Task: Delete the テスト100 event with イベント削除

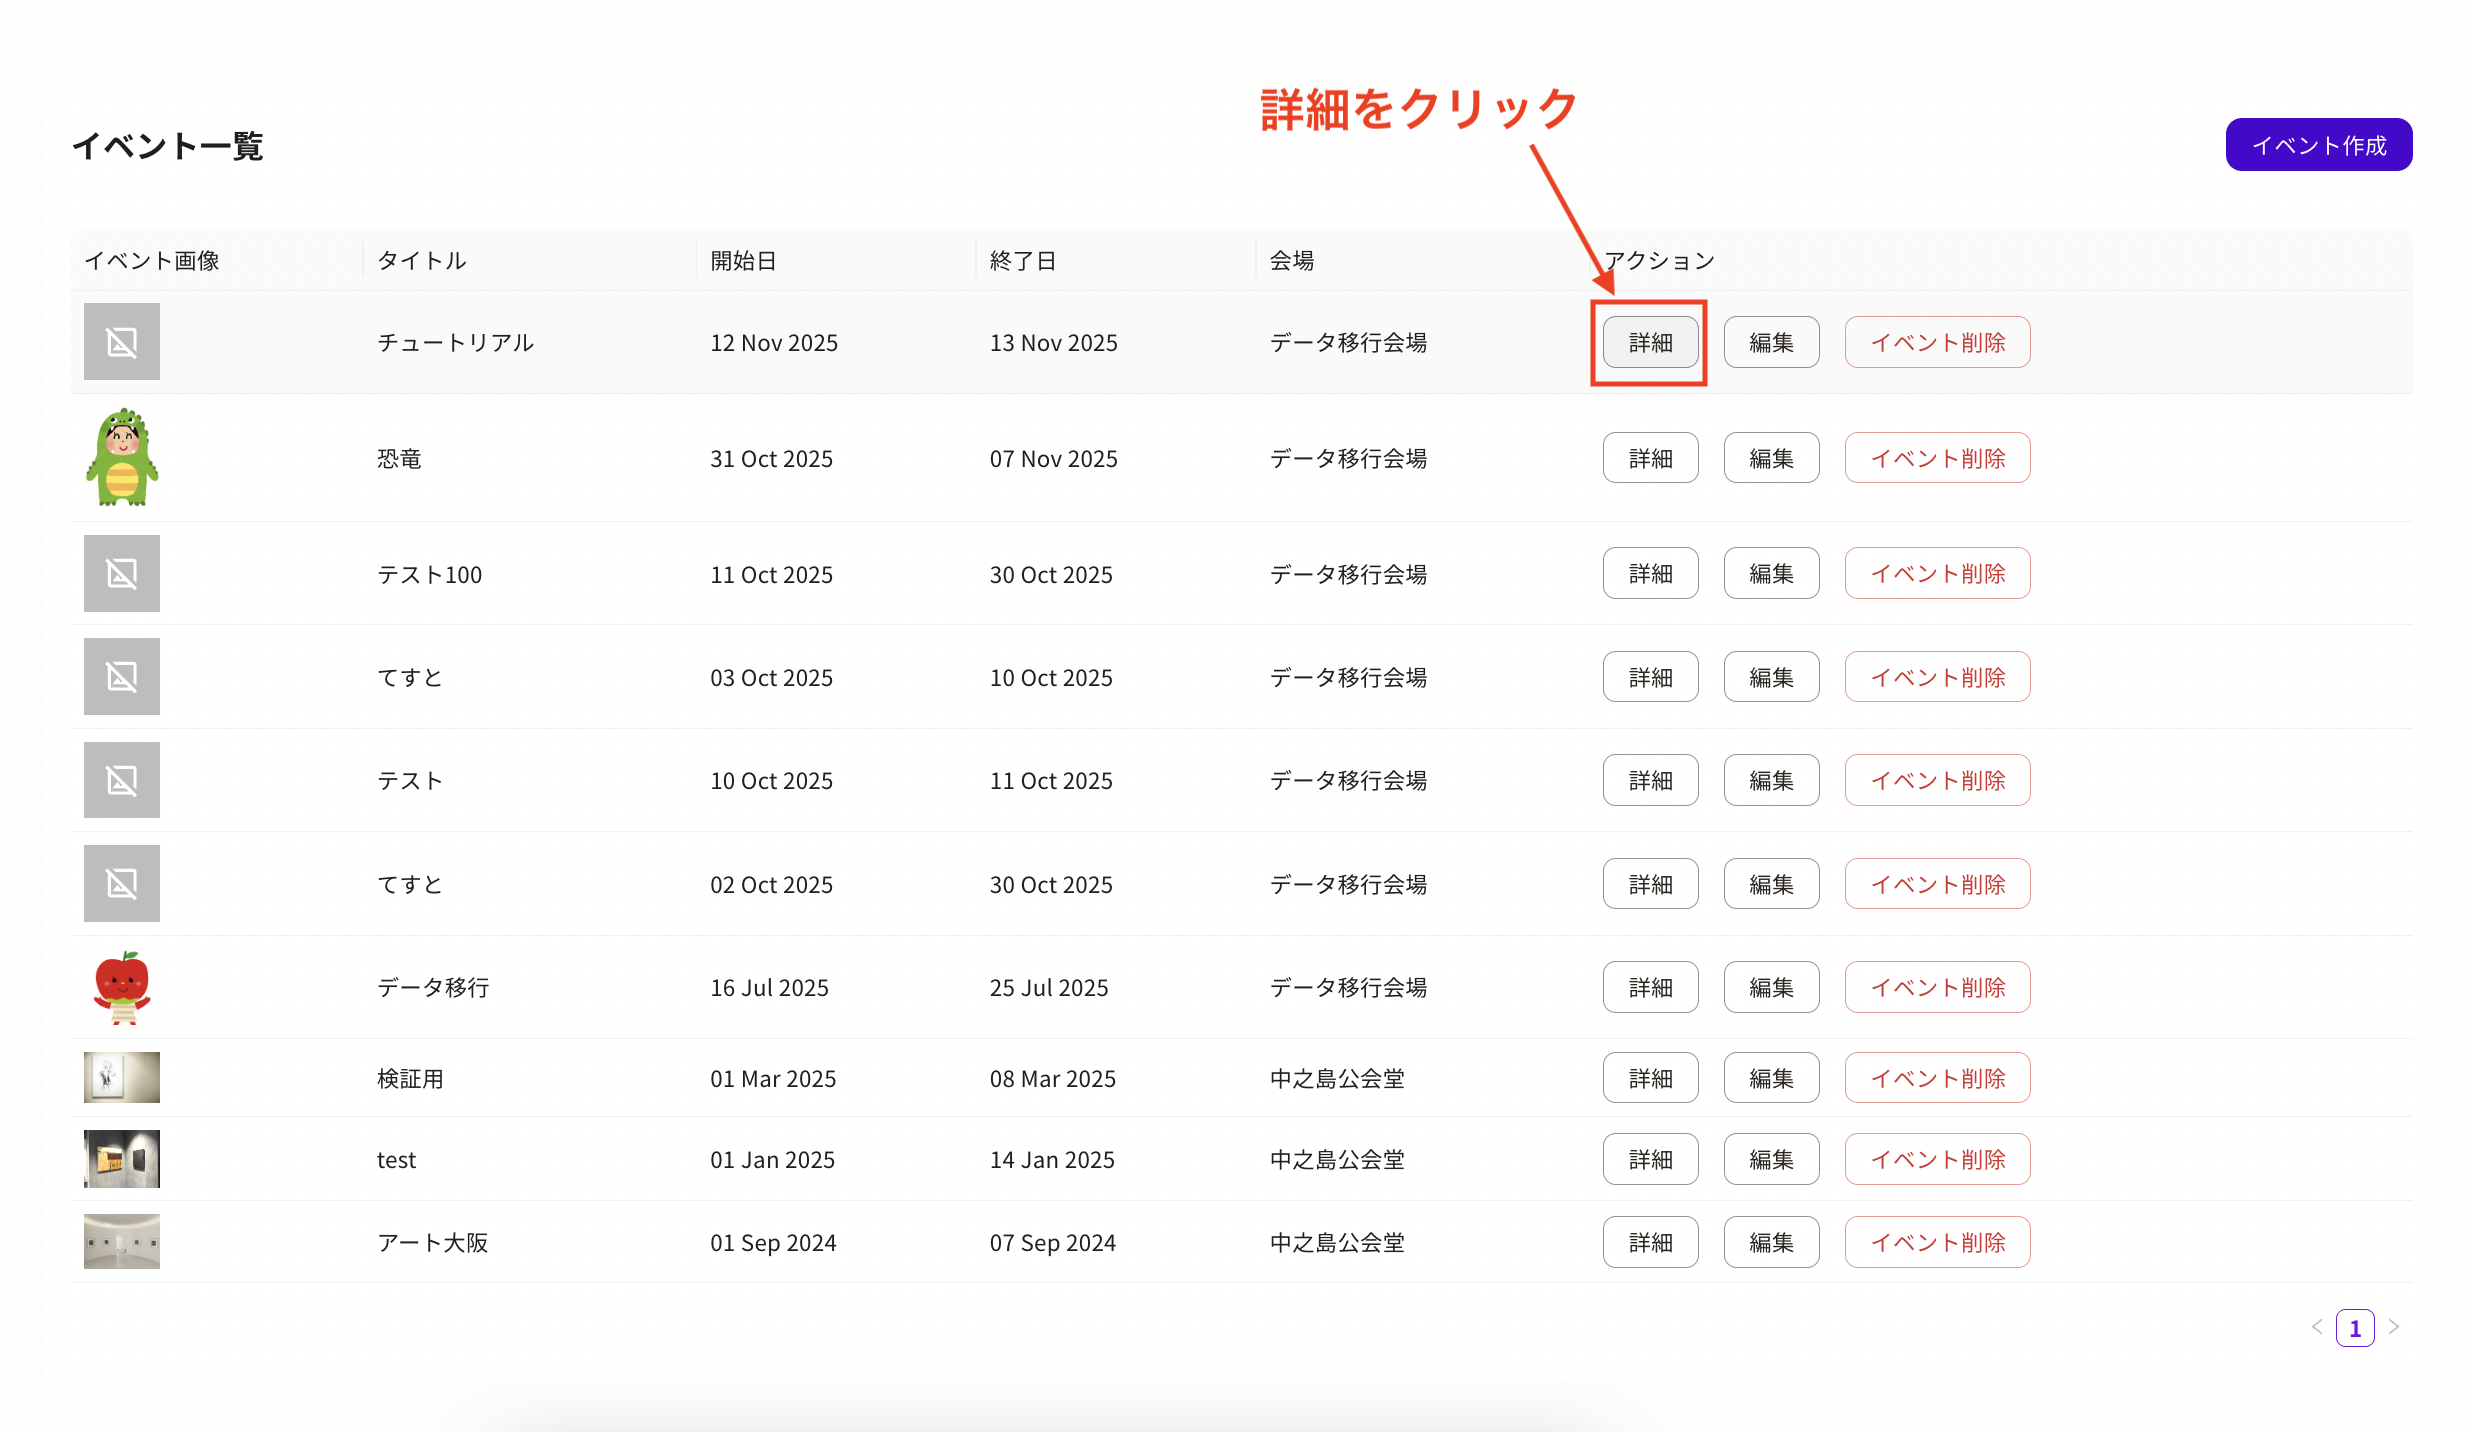Action: (1937, 573)
